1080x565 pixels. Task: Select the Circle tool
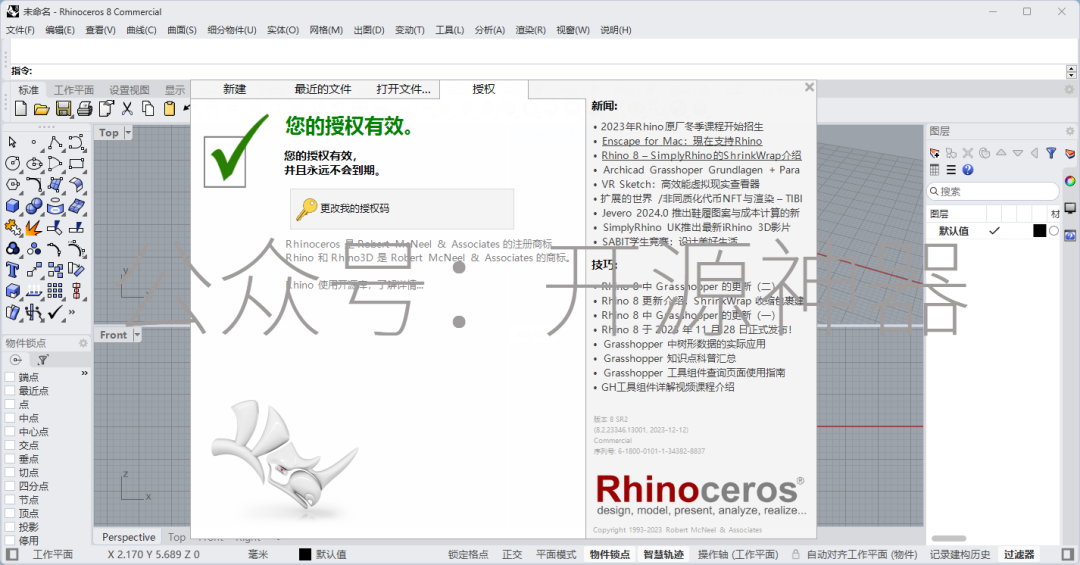pos(12,163)
